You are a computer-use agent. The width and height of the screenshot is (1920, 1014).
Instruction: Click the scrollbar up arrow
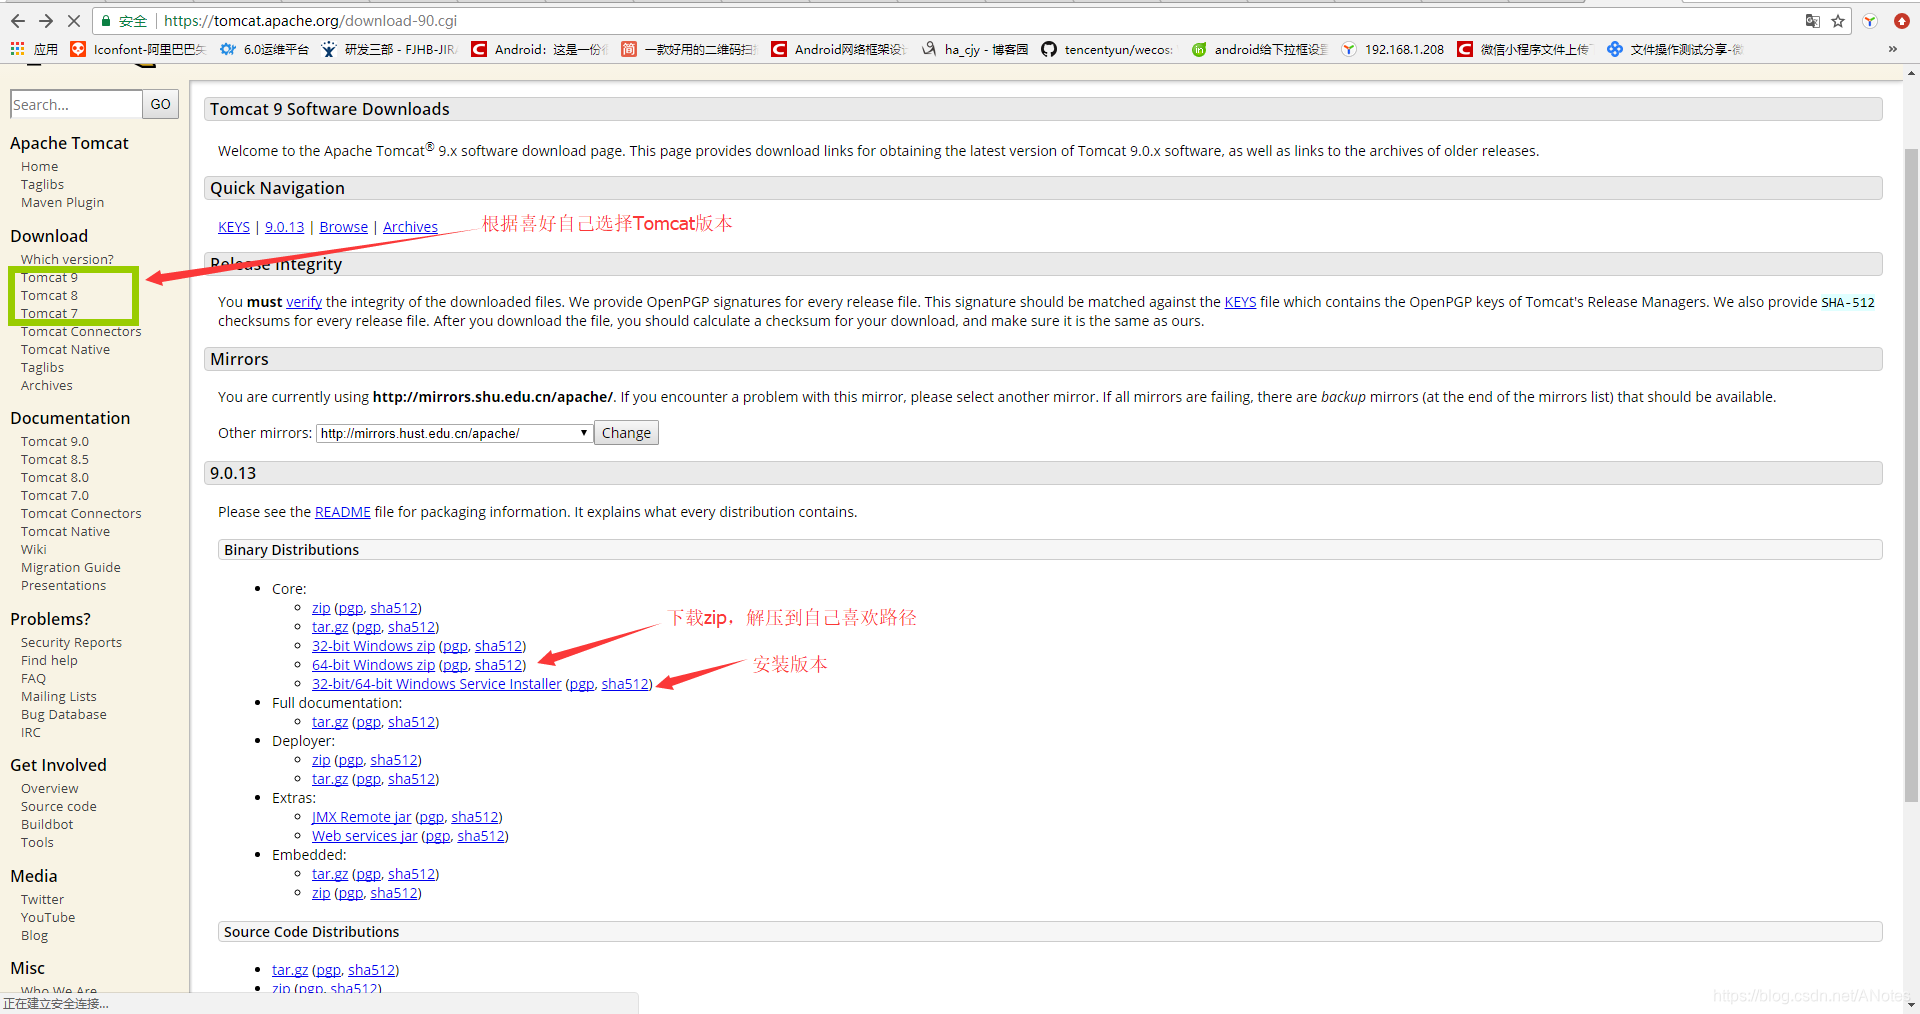[x=1911, y=73]
